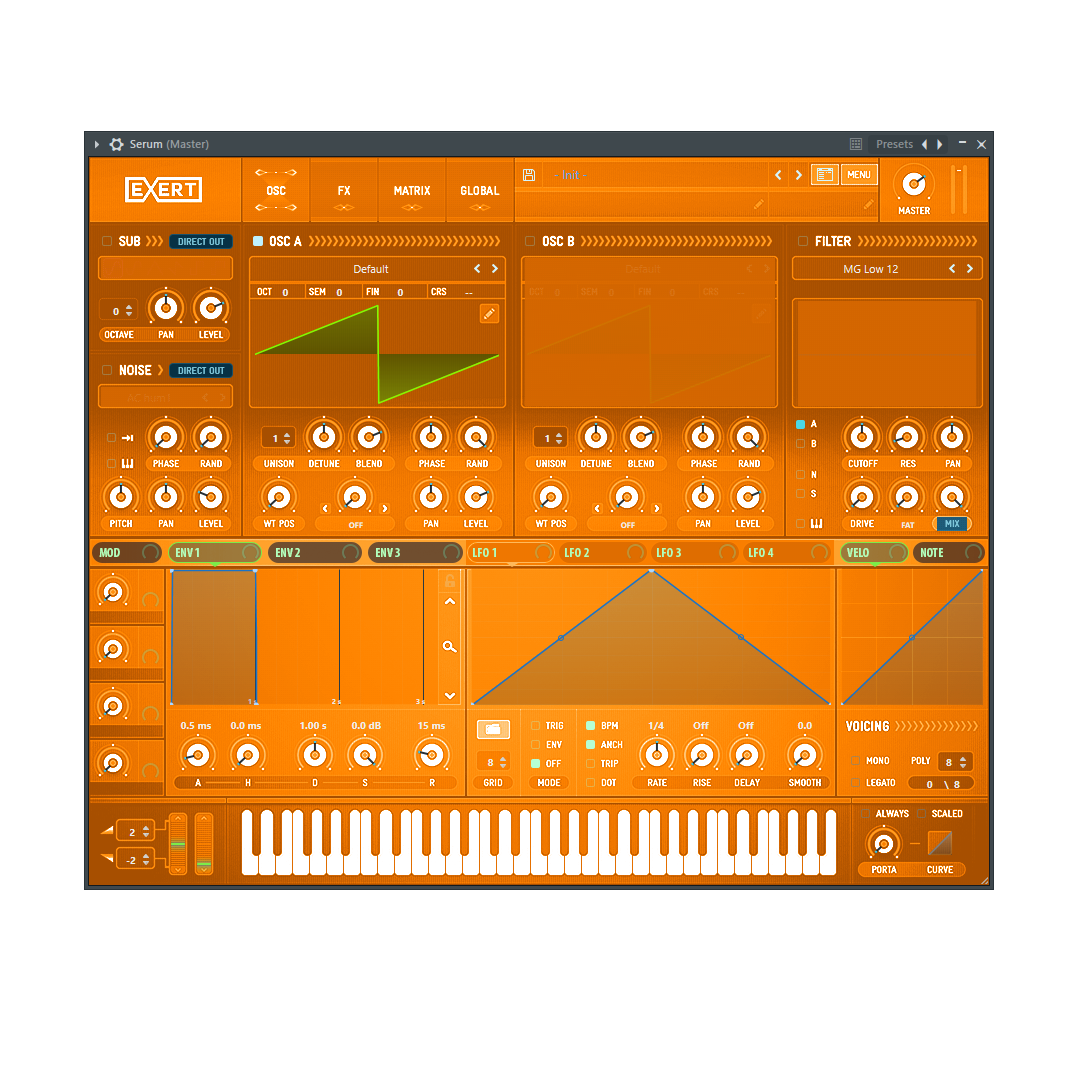Toggle the FILTER enable checkbox
This screenshot has height=1080, width=1080.
[803, 241]
